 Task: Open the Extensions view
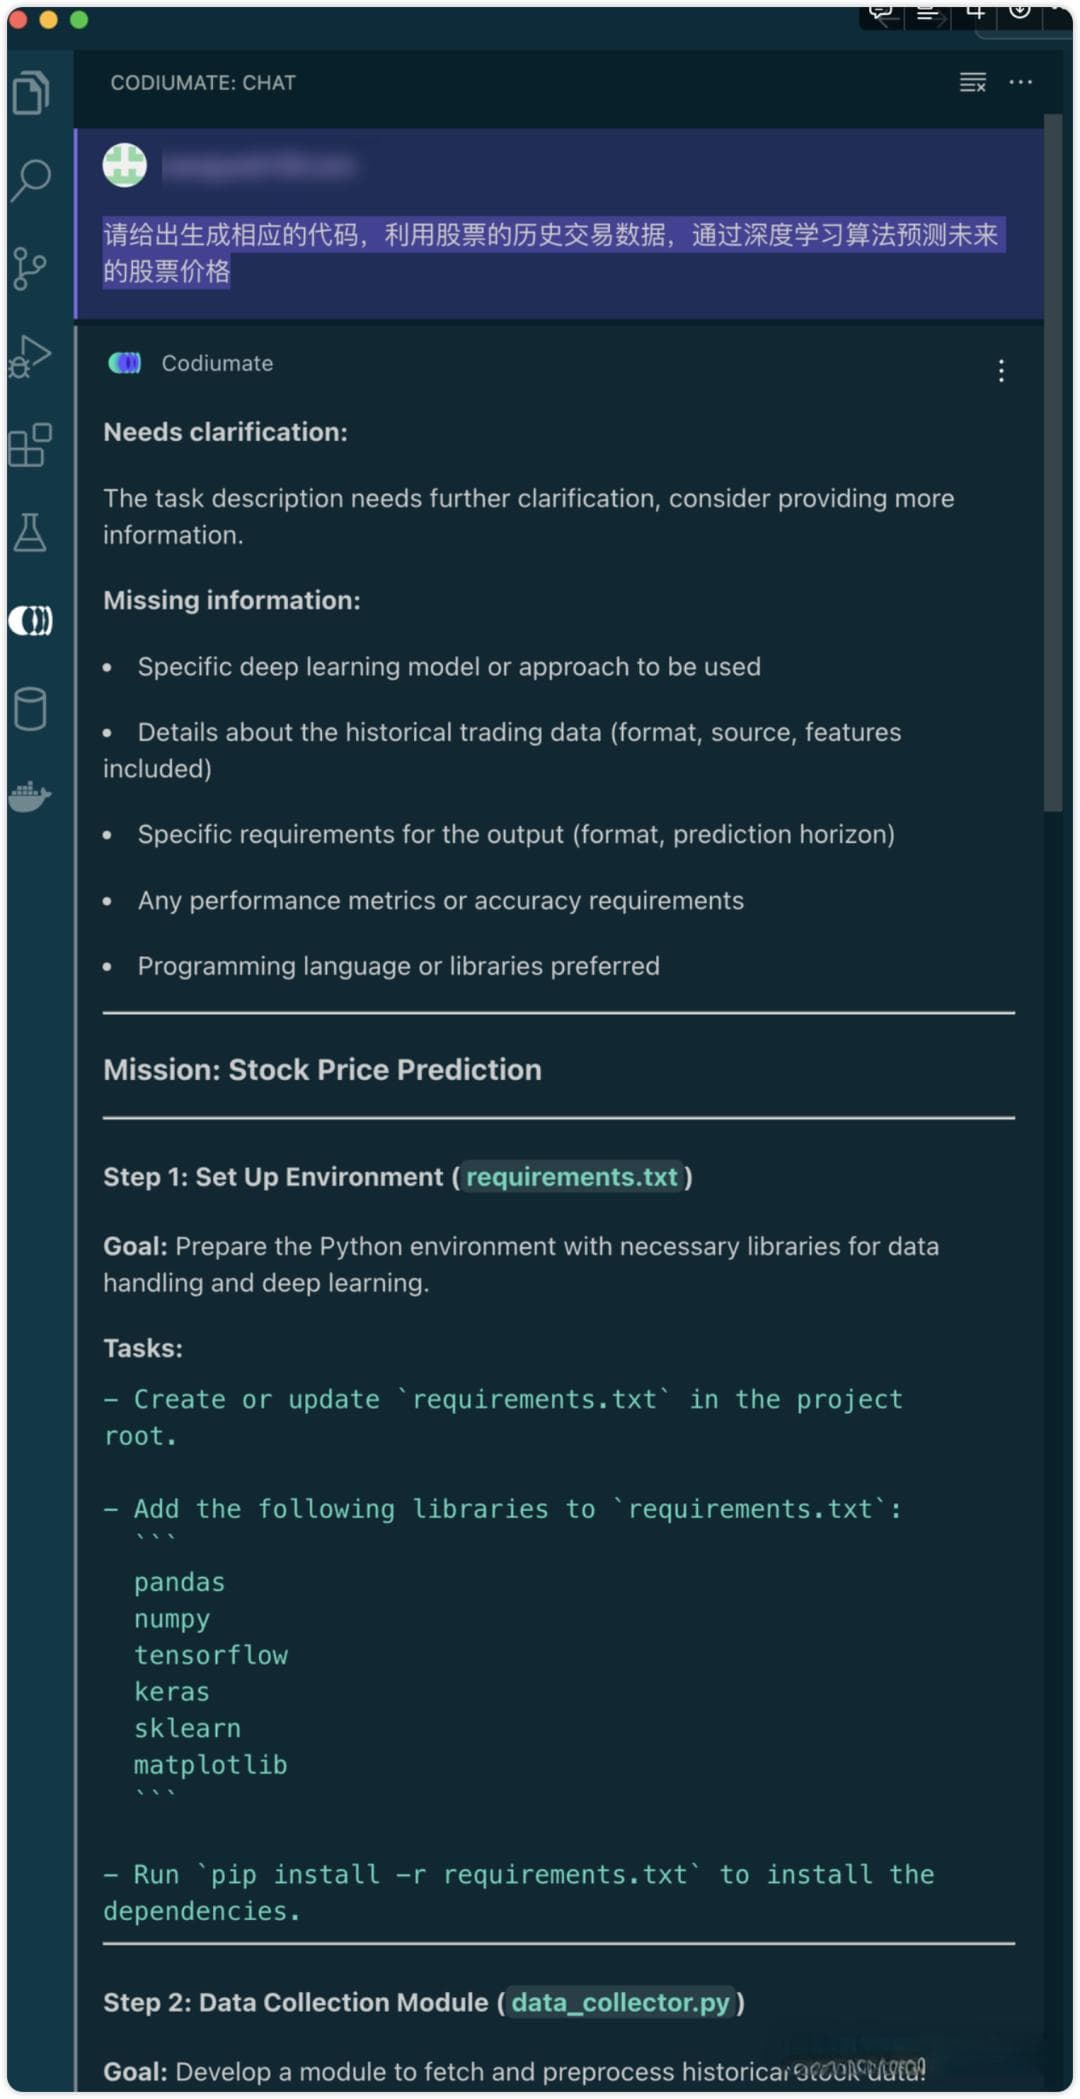[30, 444]
